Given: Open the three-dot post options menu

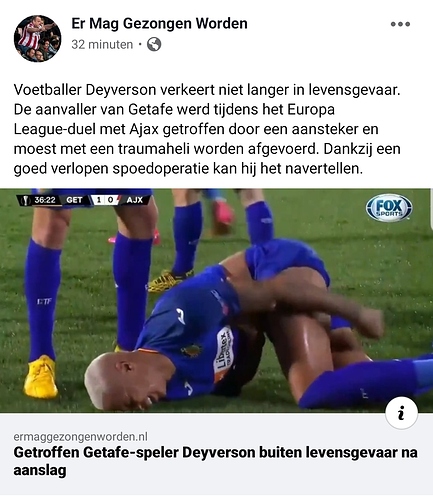Looking at the screenshot, I should [400, 24].
